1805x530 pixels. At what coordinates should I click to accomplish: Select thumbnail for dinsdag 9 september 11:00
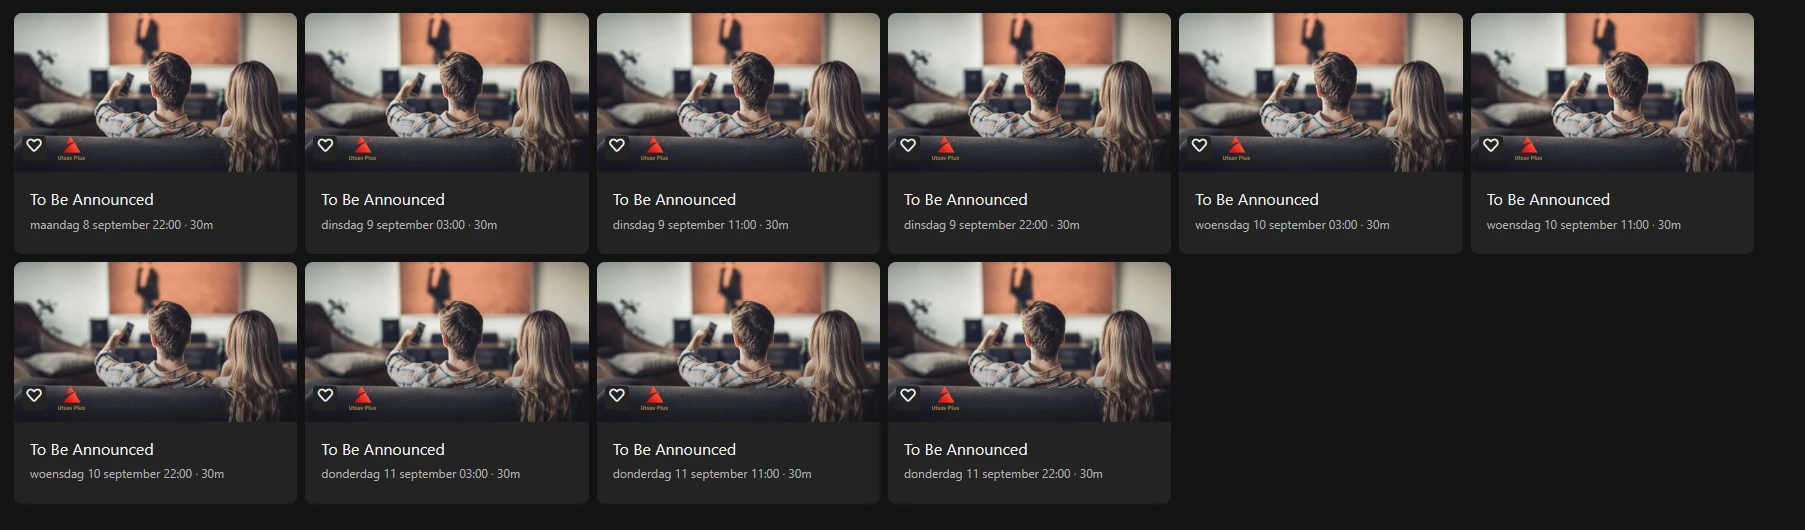click(738, 92)
